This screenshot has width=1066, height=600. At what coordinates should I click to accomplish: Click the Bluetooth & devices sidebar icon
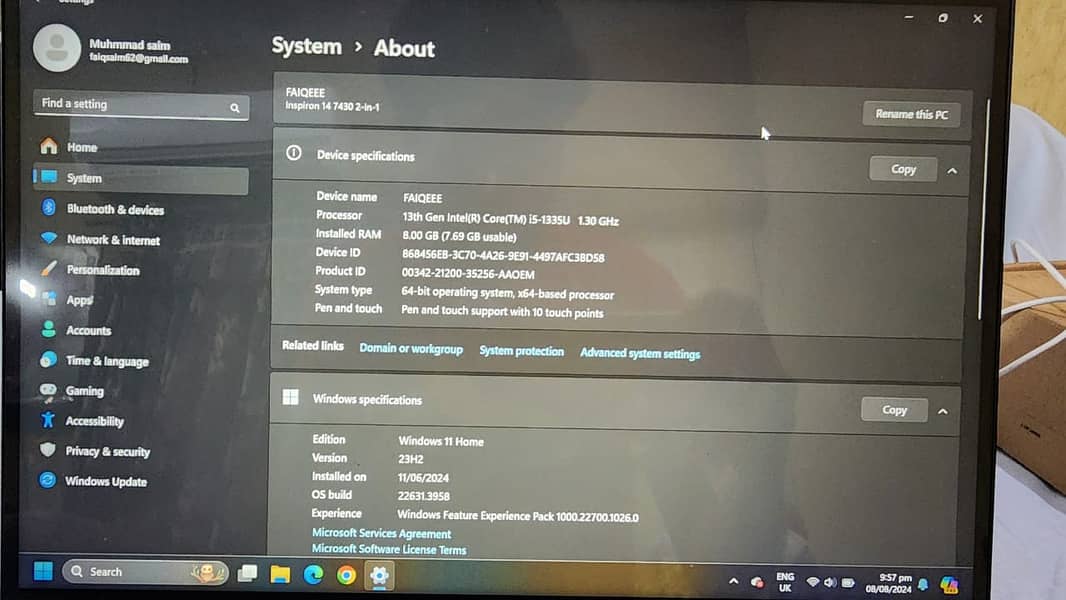(x=48, y=208)
